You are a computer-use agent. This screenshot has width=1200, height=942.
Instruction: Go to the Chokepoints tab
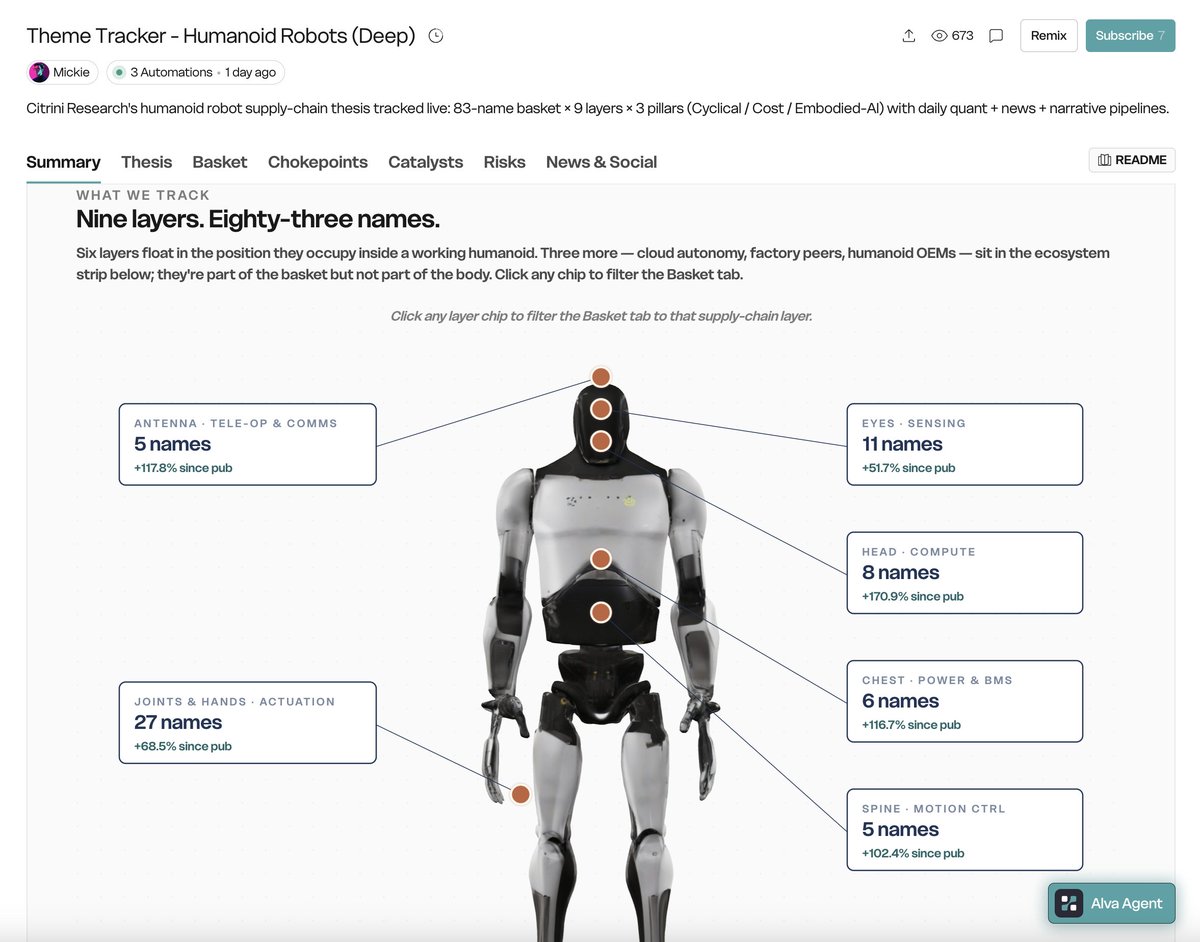(x=318, y=162)
